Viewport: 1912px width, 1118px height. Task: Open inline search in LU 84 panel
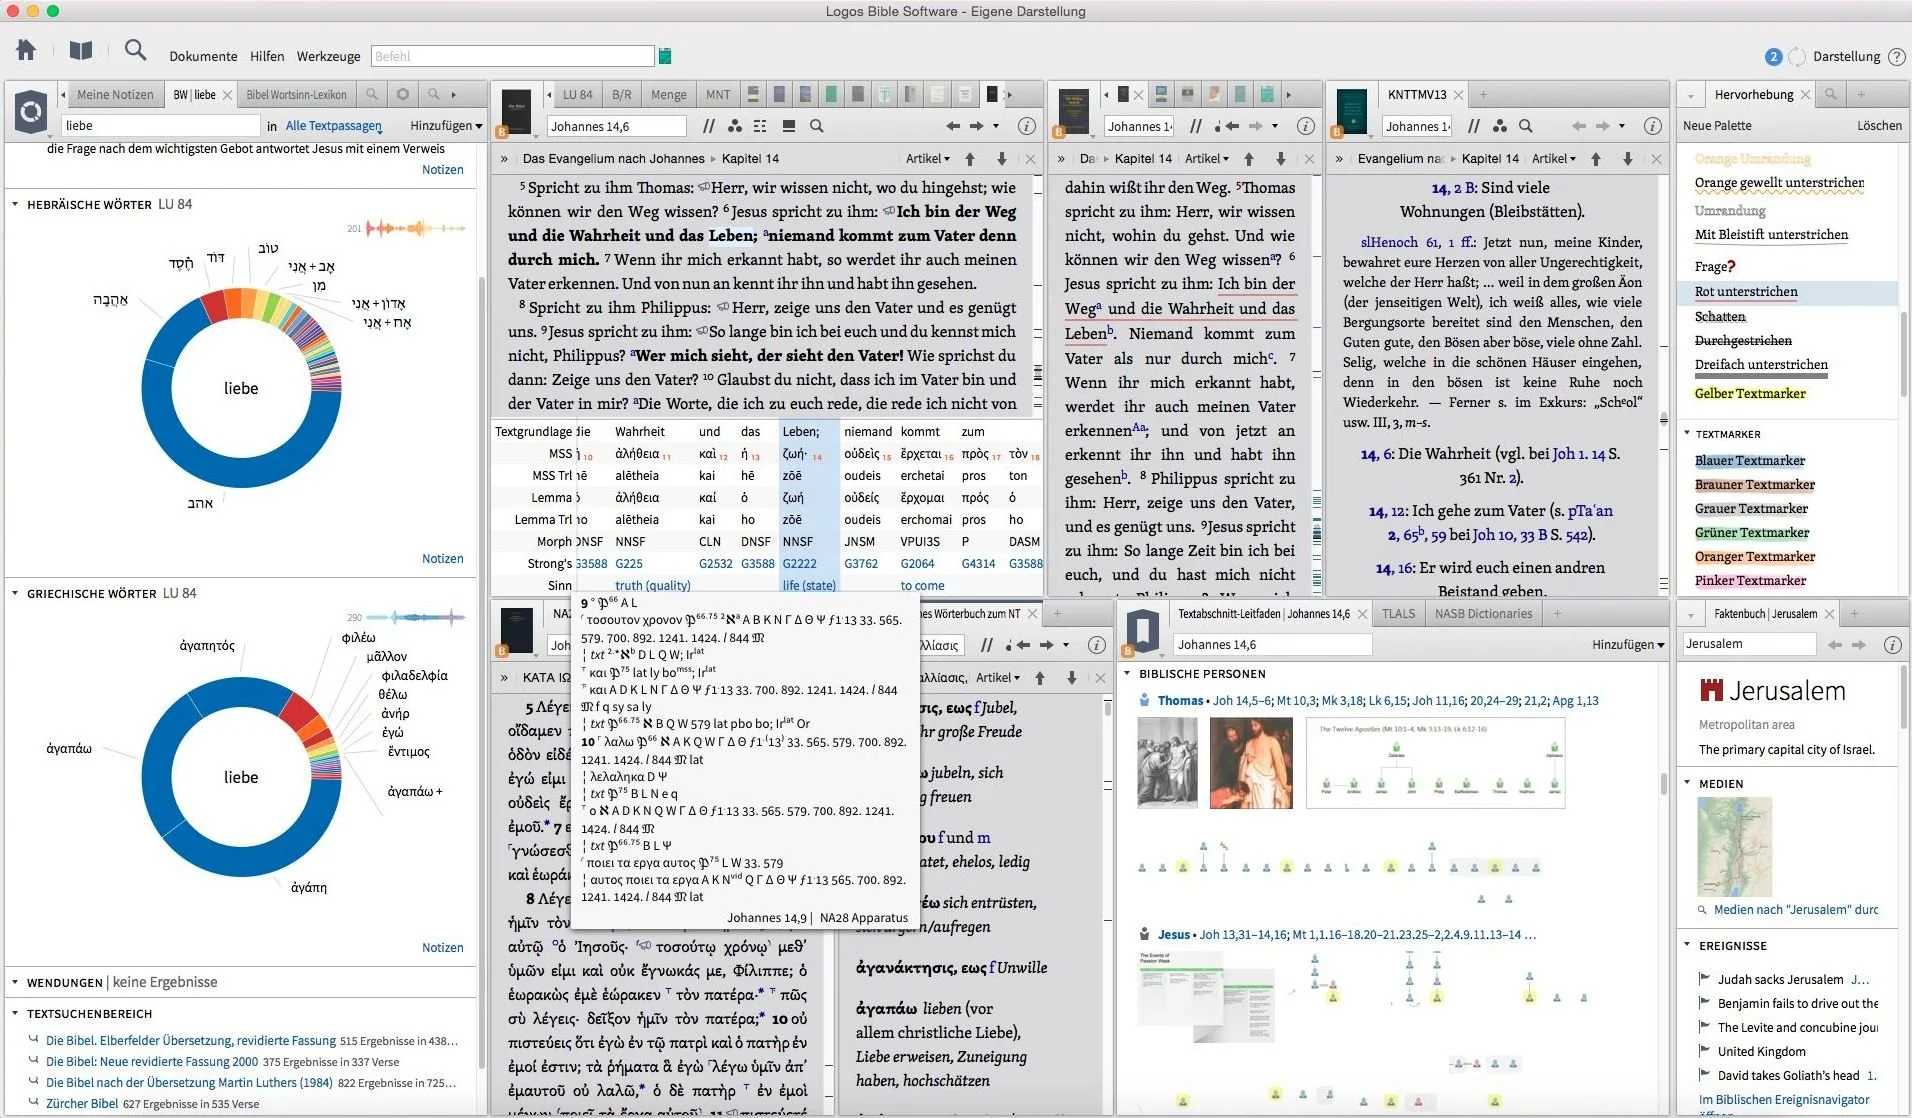(817, 126)
